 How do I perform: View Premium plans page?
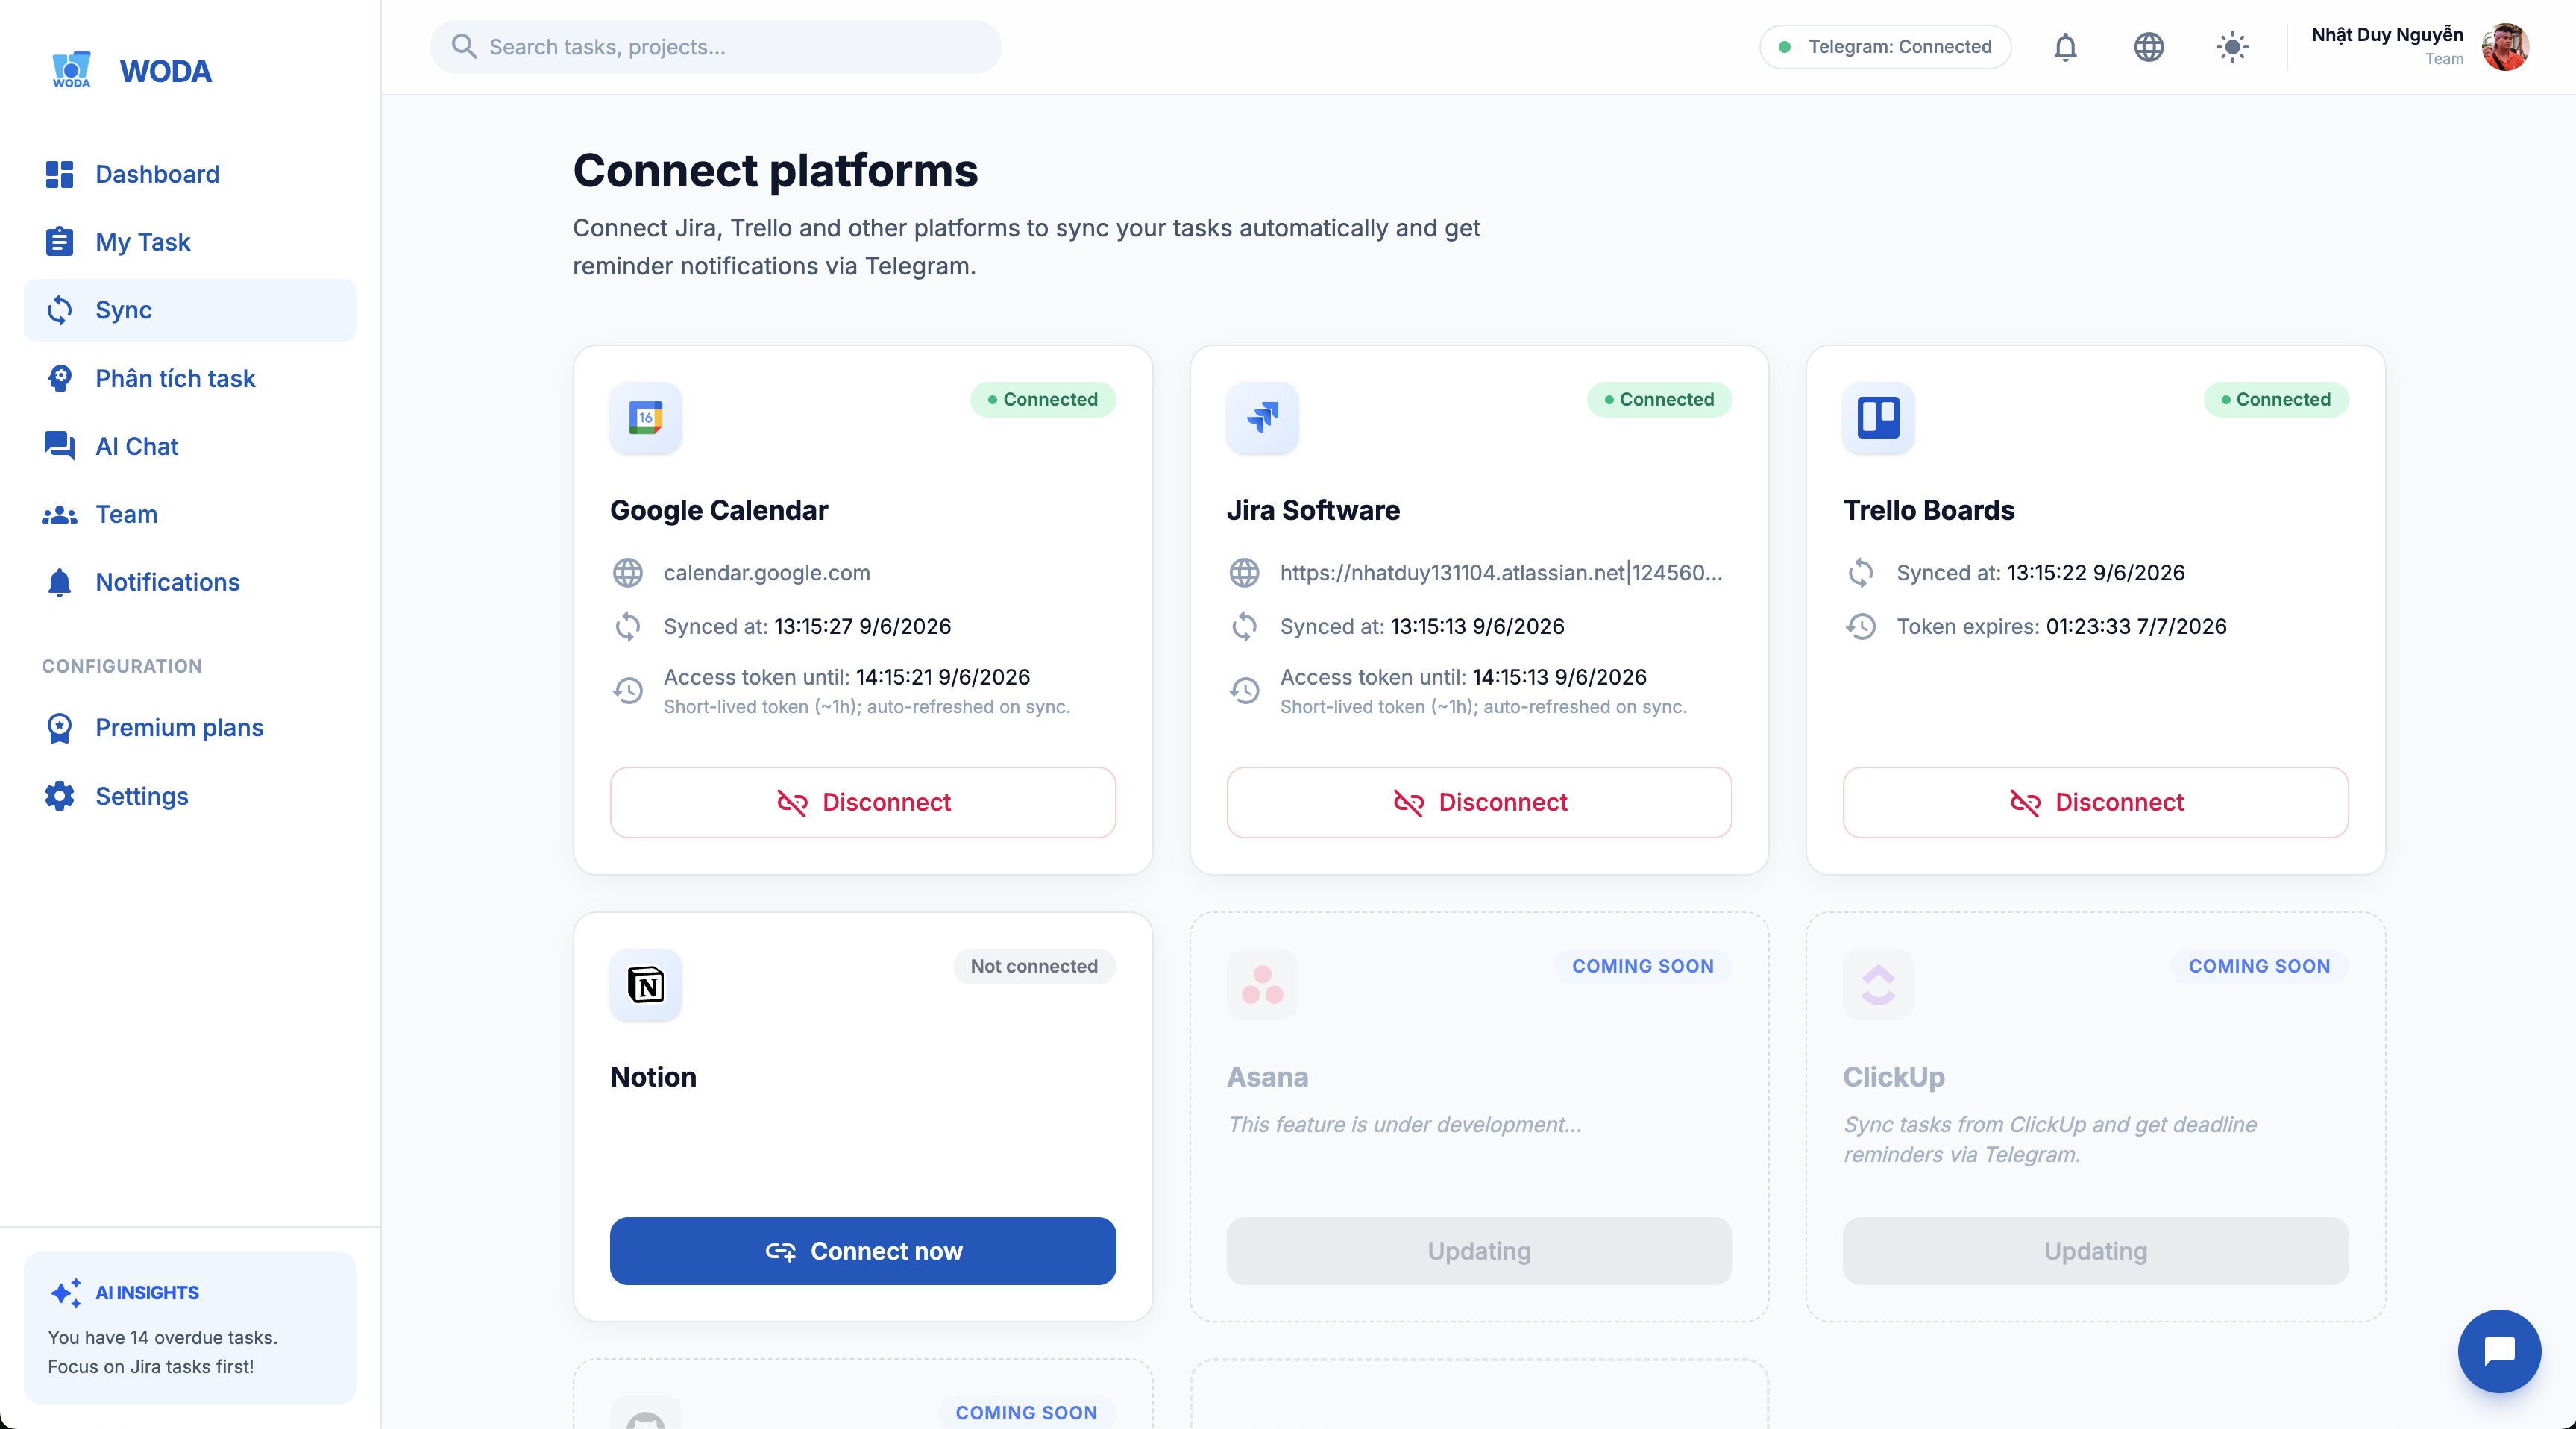(190, 727)
